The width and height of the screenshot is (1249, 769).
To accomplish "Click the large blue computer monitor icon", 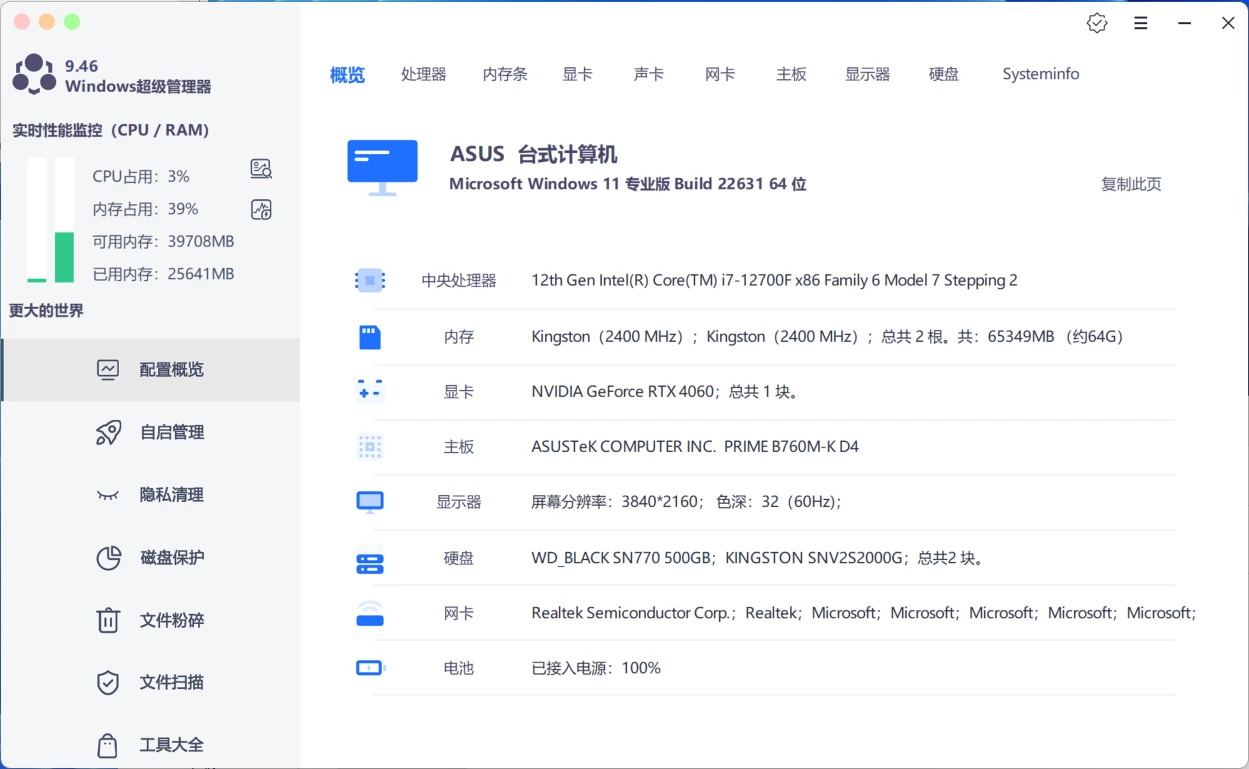I will [382, 167].
